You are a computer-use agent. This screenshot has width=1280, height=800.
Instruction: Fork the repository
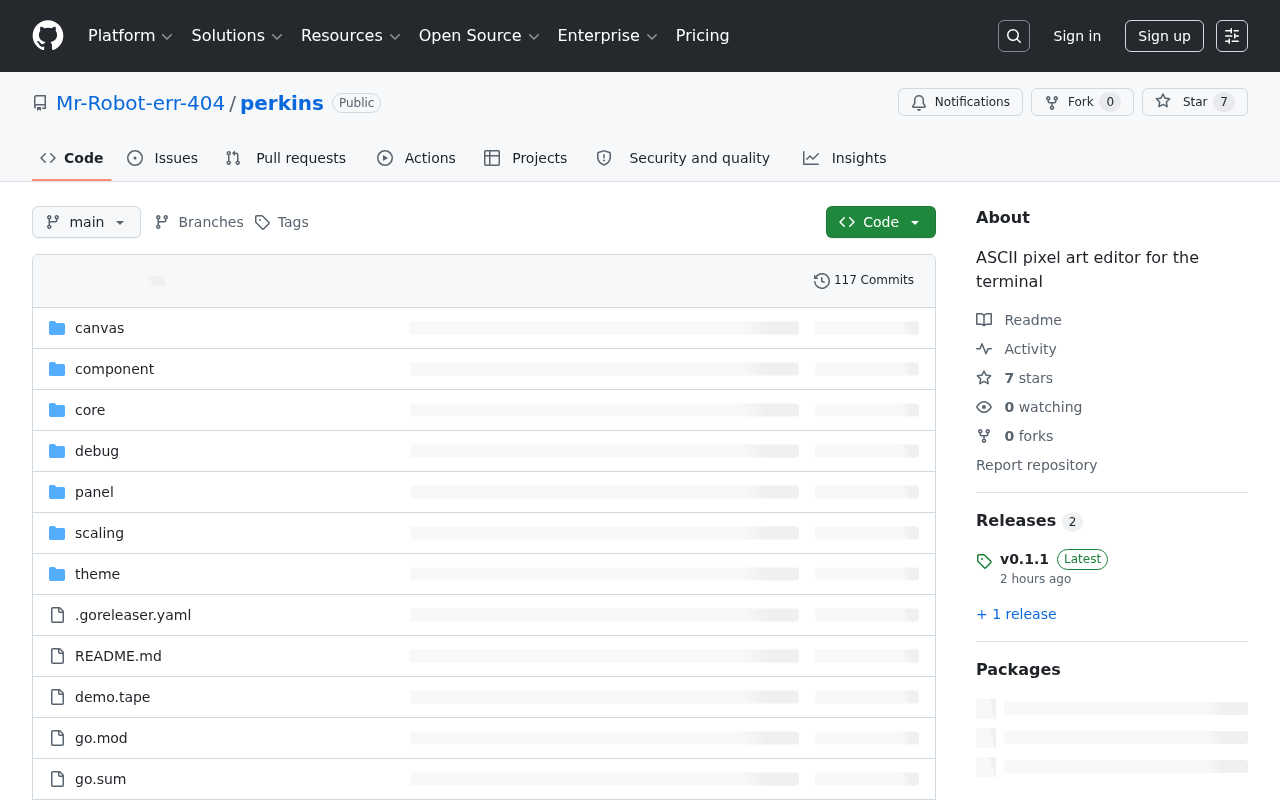[x=1082, y=102]
